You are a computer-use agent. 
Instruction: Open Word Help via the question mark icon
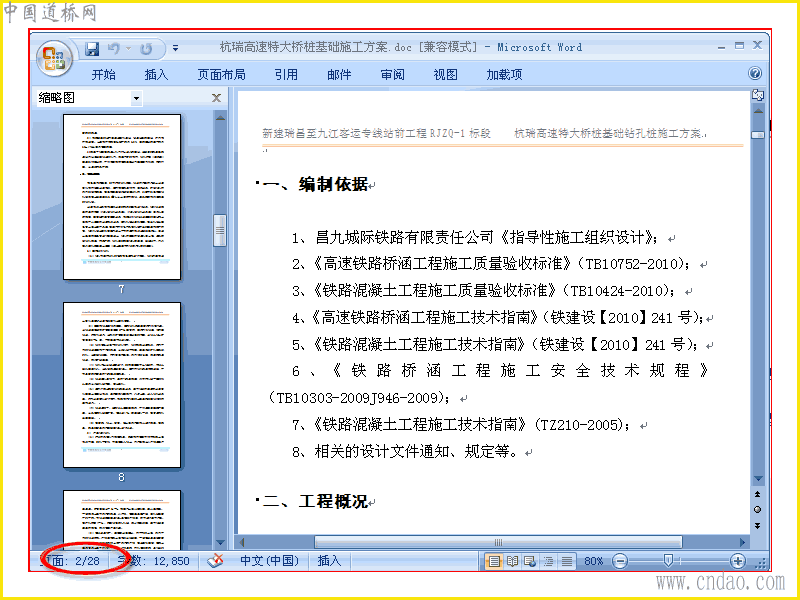click(x=755, y=73)
